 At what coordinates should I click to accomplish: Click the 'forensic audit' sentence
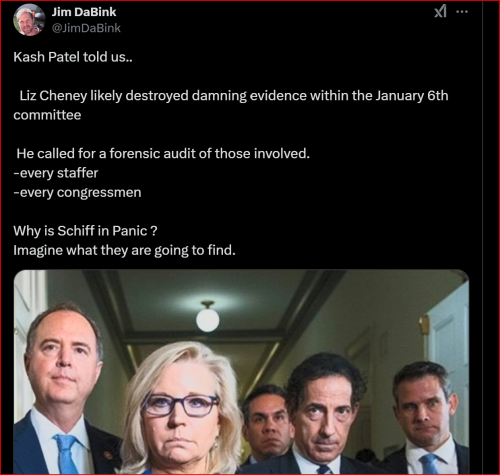pyautogui.click(x=163, y=154)
